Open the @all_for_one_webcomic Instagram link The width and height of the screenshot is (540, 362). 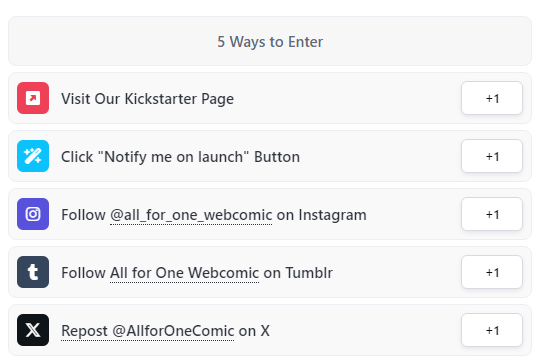click(x=191, y=215)
